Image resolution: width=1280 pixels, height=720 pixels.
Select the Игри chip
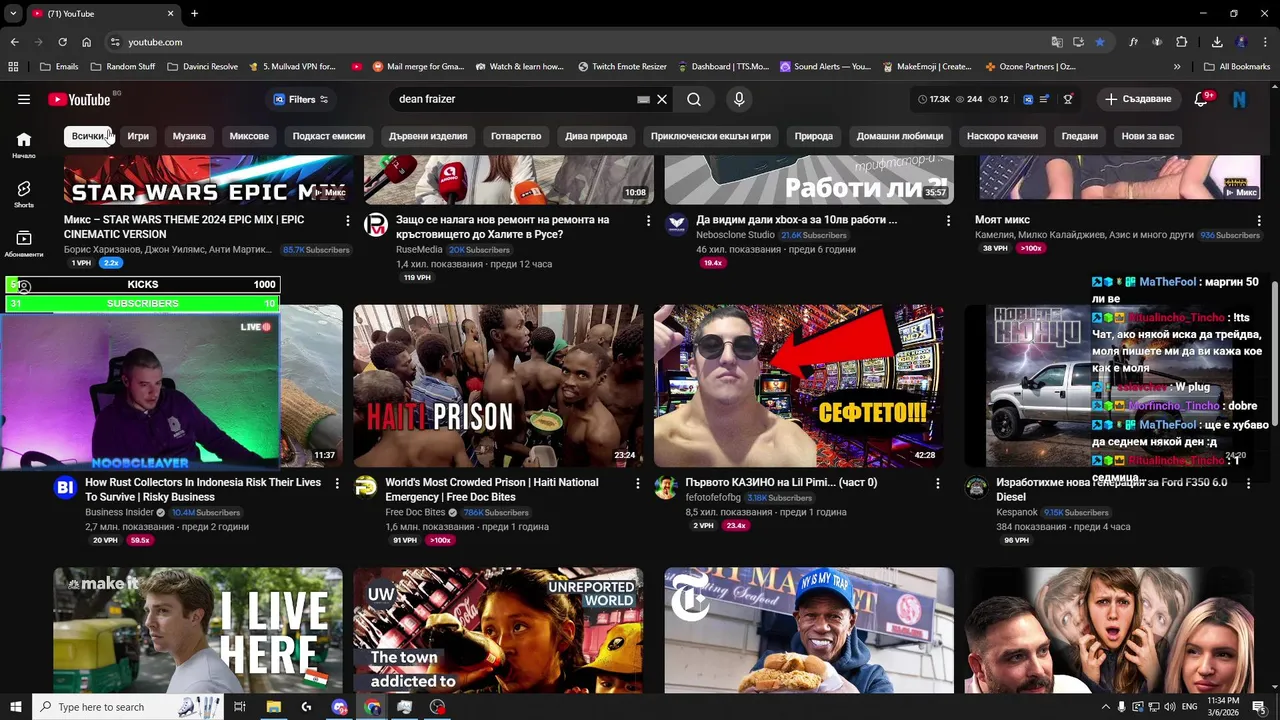click(x=138, y=136)
